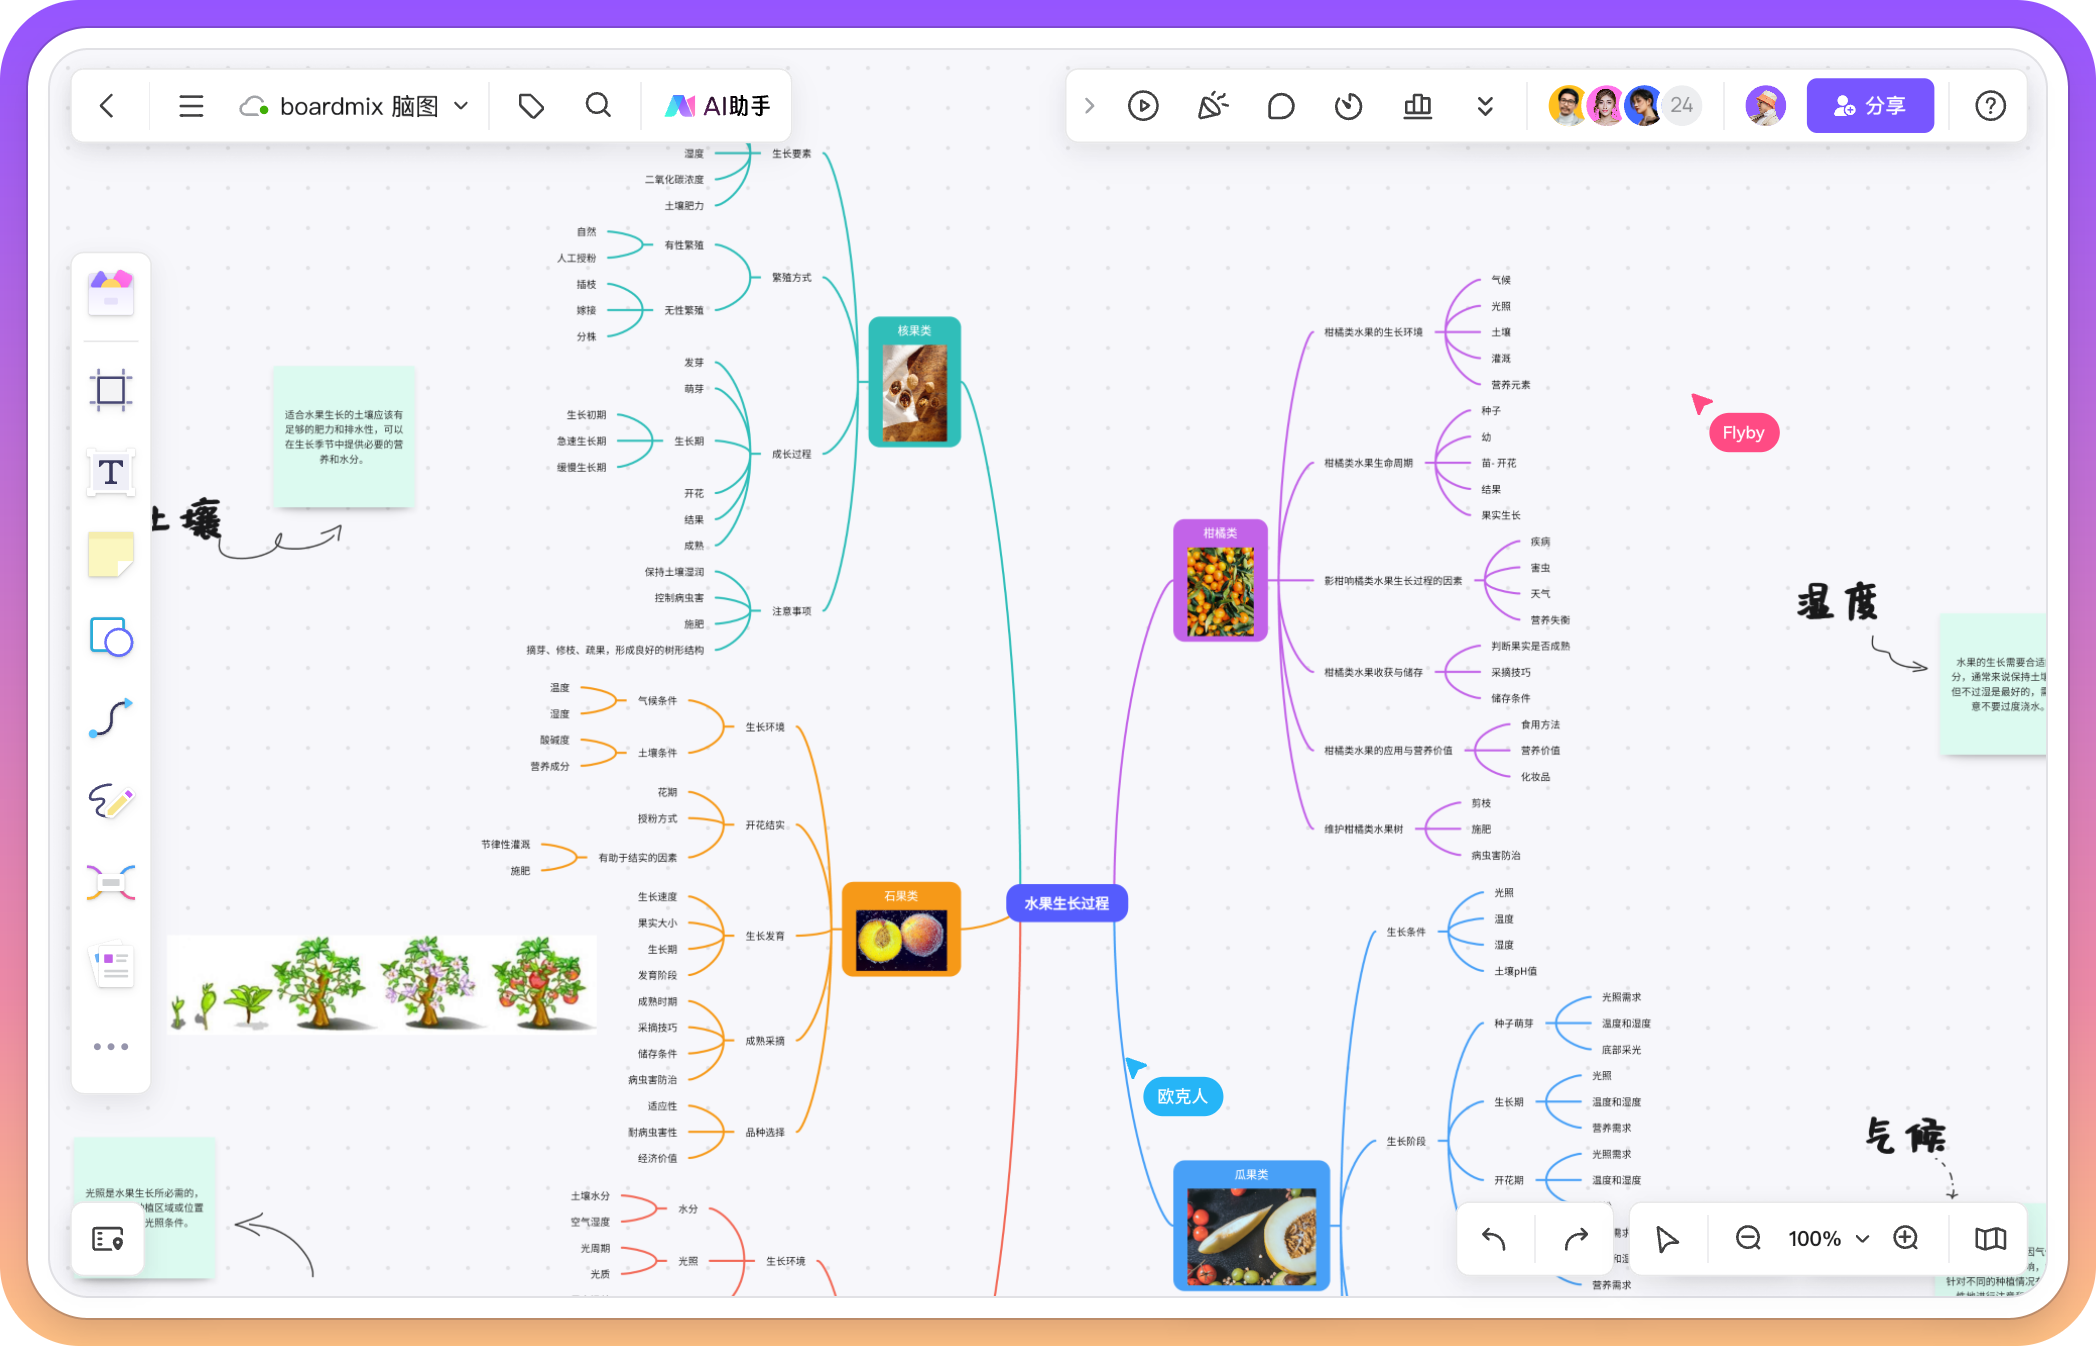
Task: Click the 柑橘类水果生命周期 node
Action: [1368, 463]
